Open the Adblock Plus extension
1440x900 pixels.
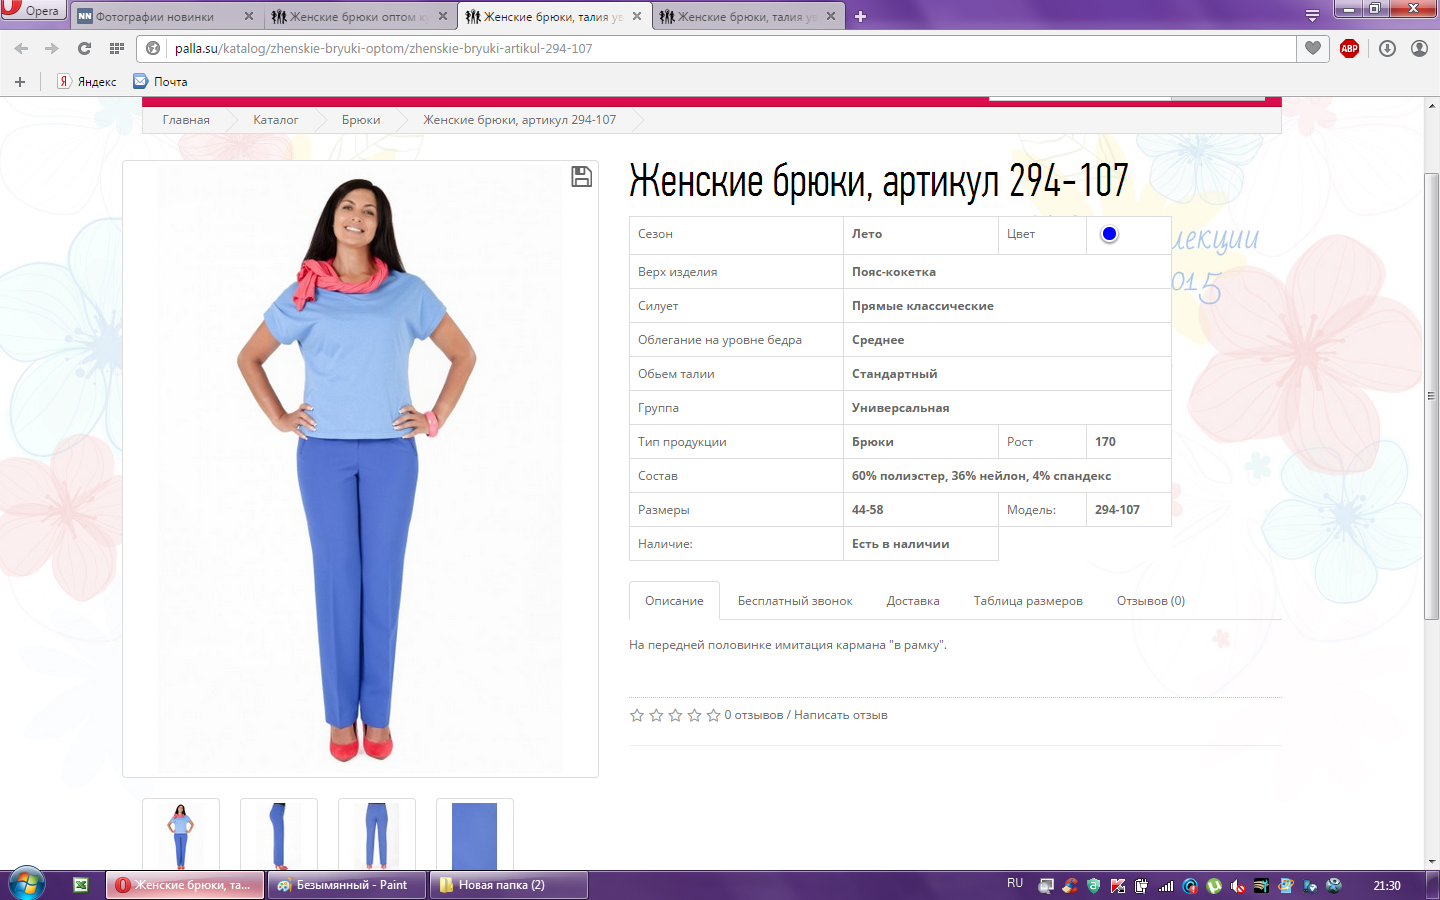tap(1349, 48)
